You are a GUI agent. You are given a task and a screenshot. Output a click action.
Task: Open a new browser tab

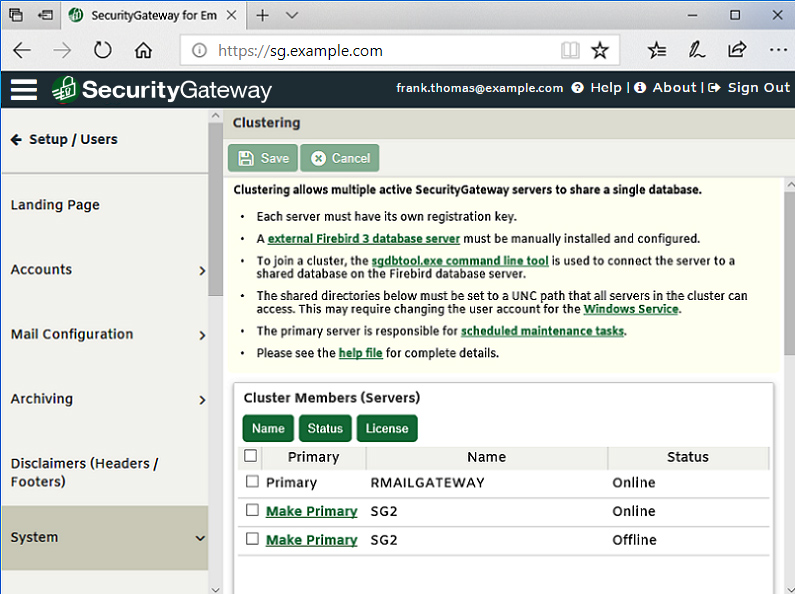pos(262,15)
